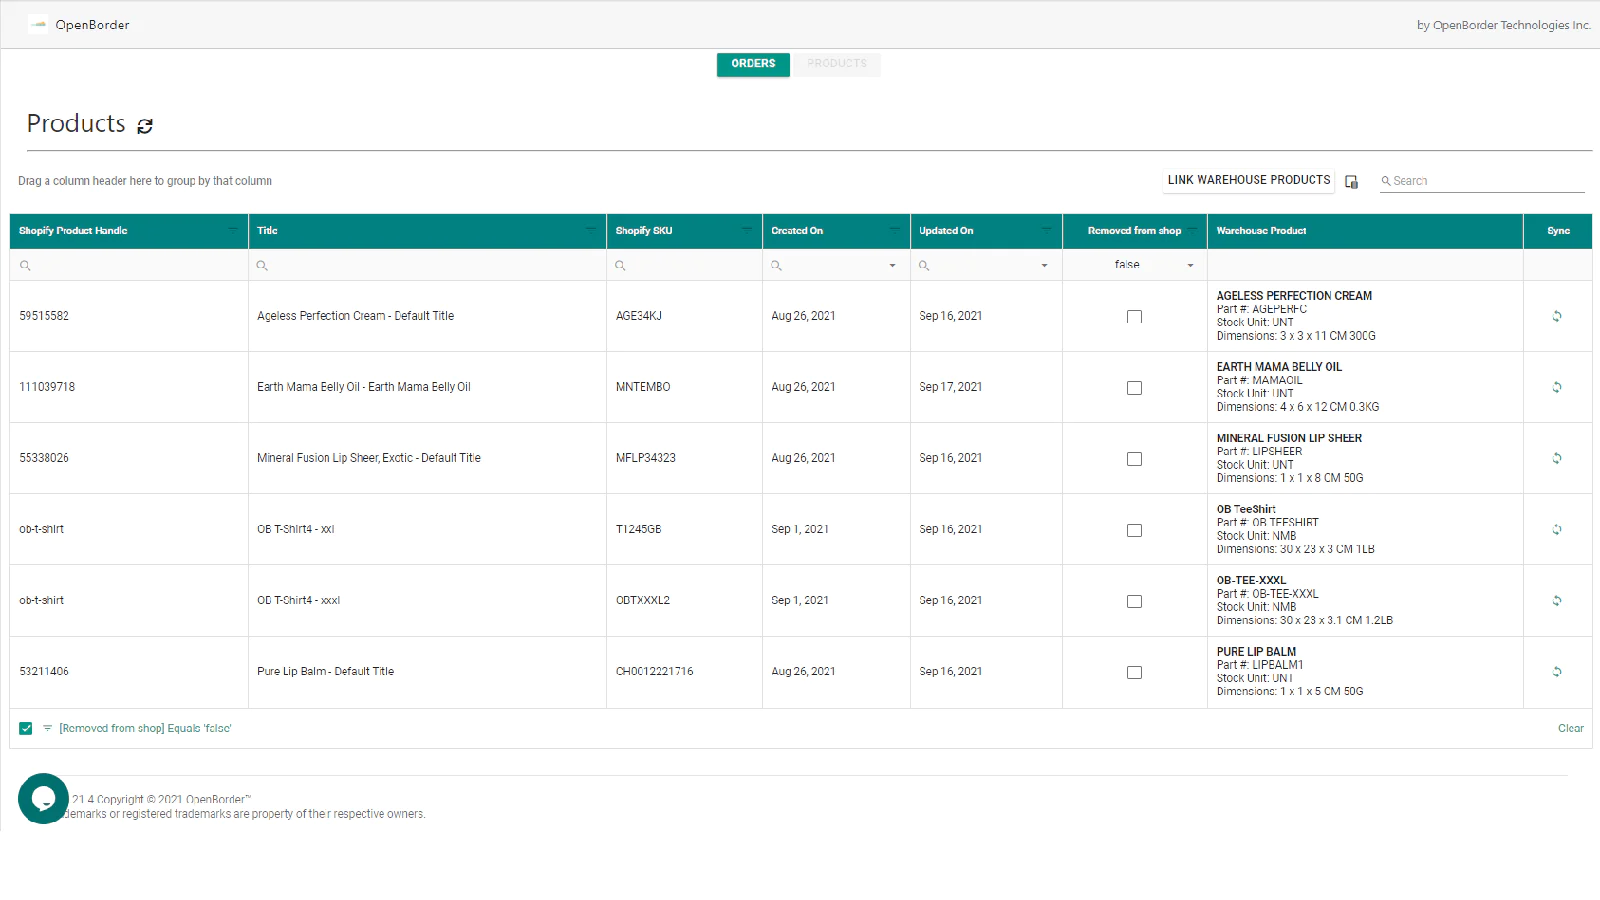Screen dimensions: 1600x900
Task: Switch to the Products tab
Action: pyautogui.click(x=837, y=64)
